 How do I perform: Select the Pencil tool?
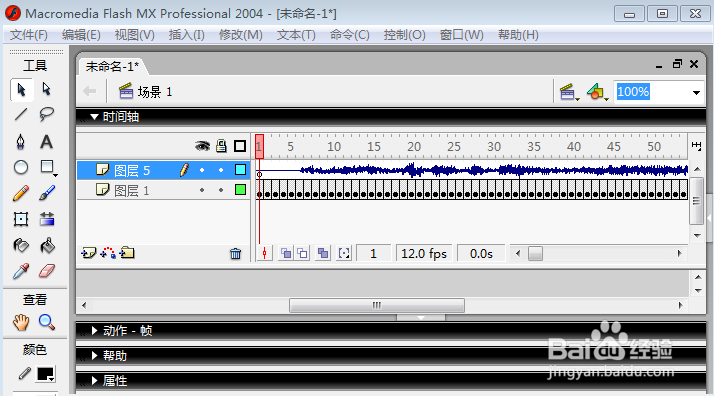(x=21, y=193)
